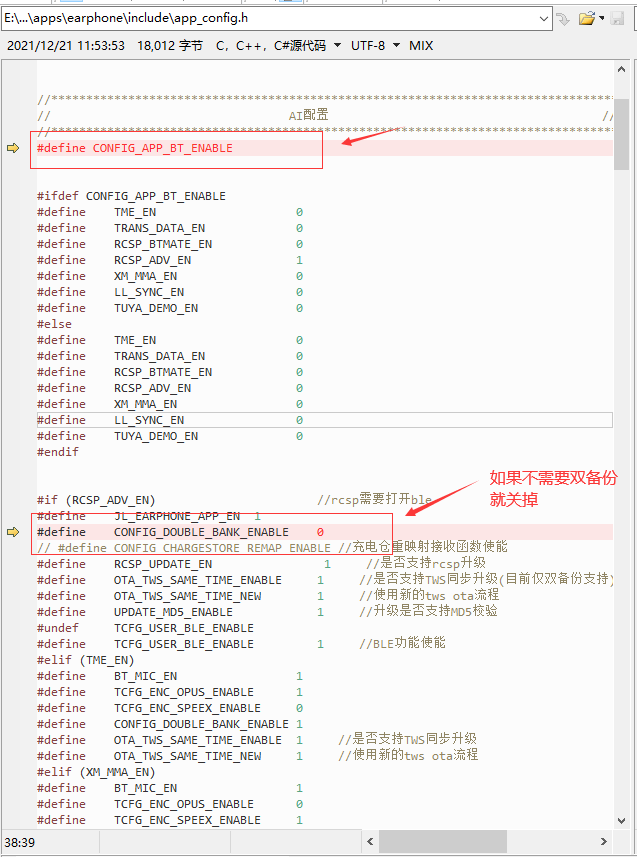
Task: Click yellow gutter arrow at CONFIG_APP_BT_ENABLE line
Action: click(x=13, y=148)
